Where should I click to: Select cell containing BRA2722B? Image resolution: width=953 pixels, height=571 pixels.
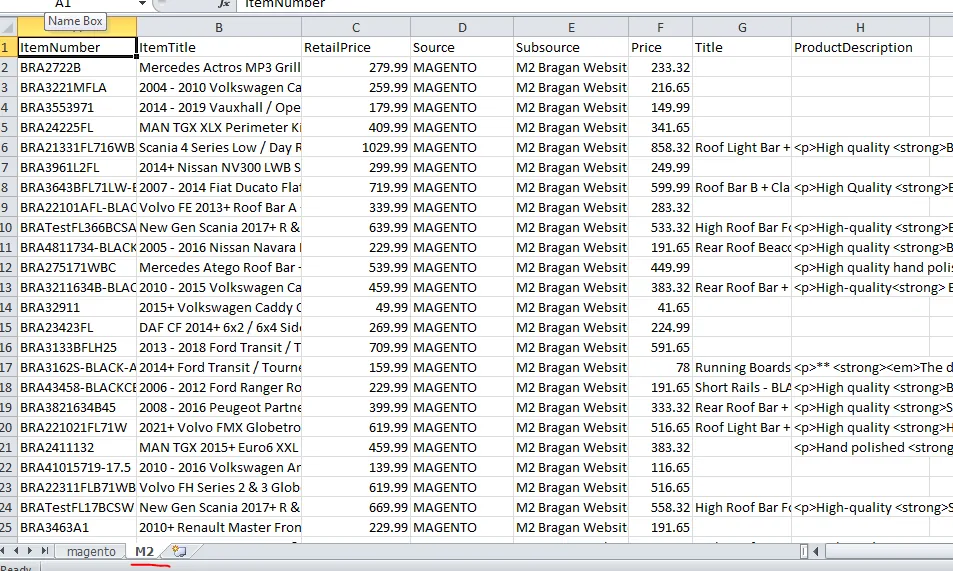pyautogui.click(x=77, y=67)
